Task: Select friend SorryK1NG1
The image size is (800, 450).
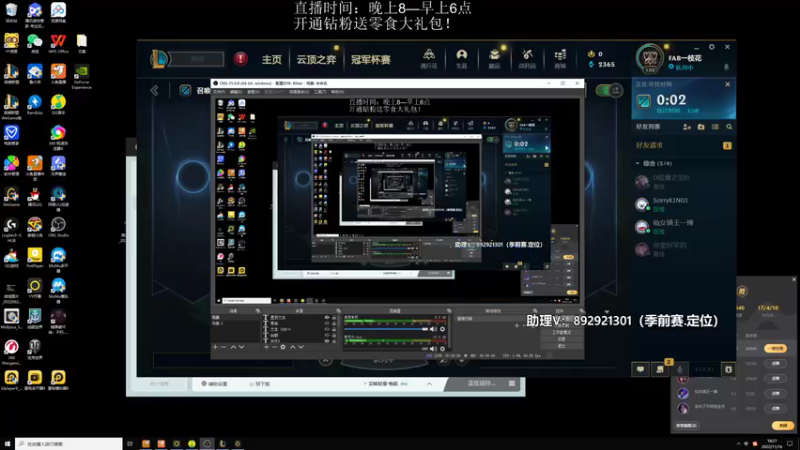Action: tap(683, 204)
